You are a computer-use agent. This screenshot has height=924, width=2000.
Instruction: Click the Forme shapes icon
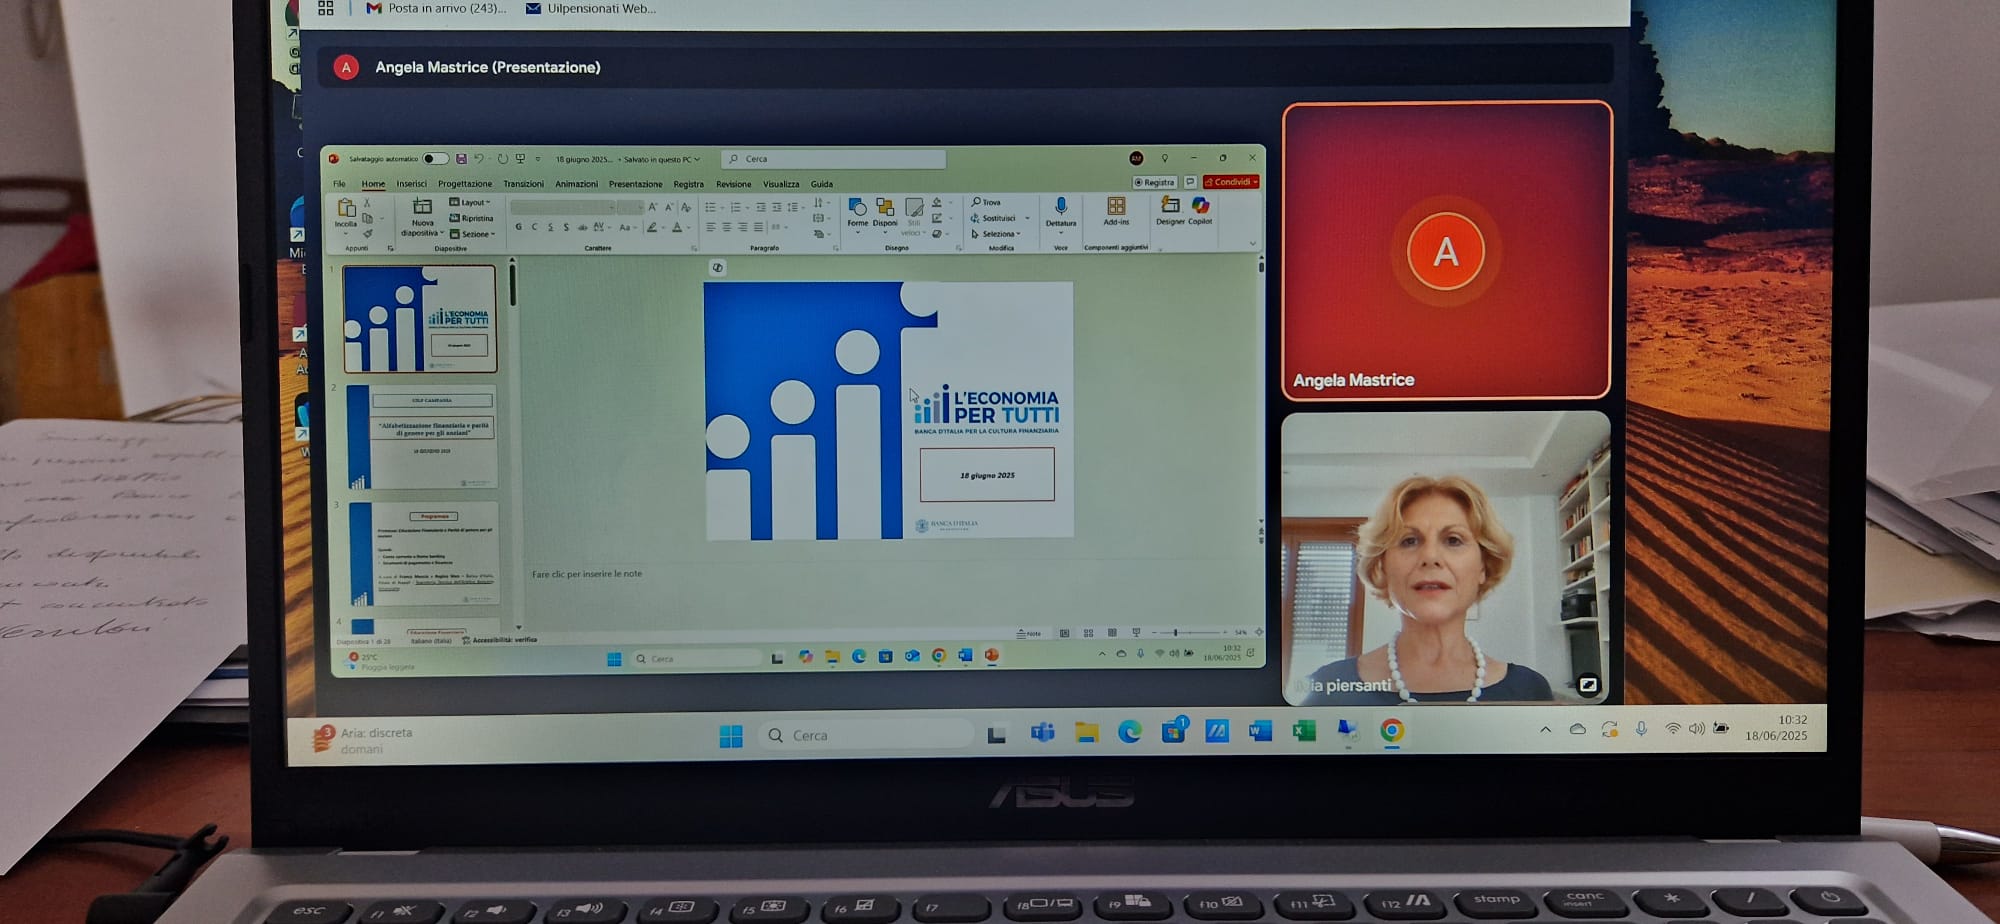[857, 207]
